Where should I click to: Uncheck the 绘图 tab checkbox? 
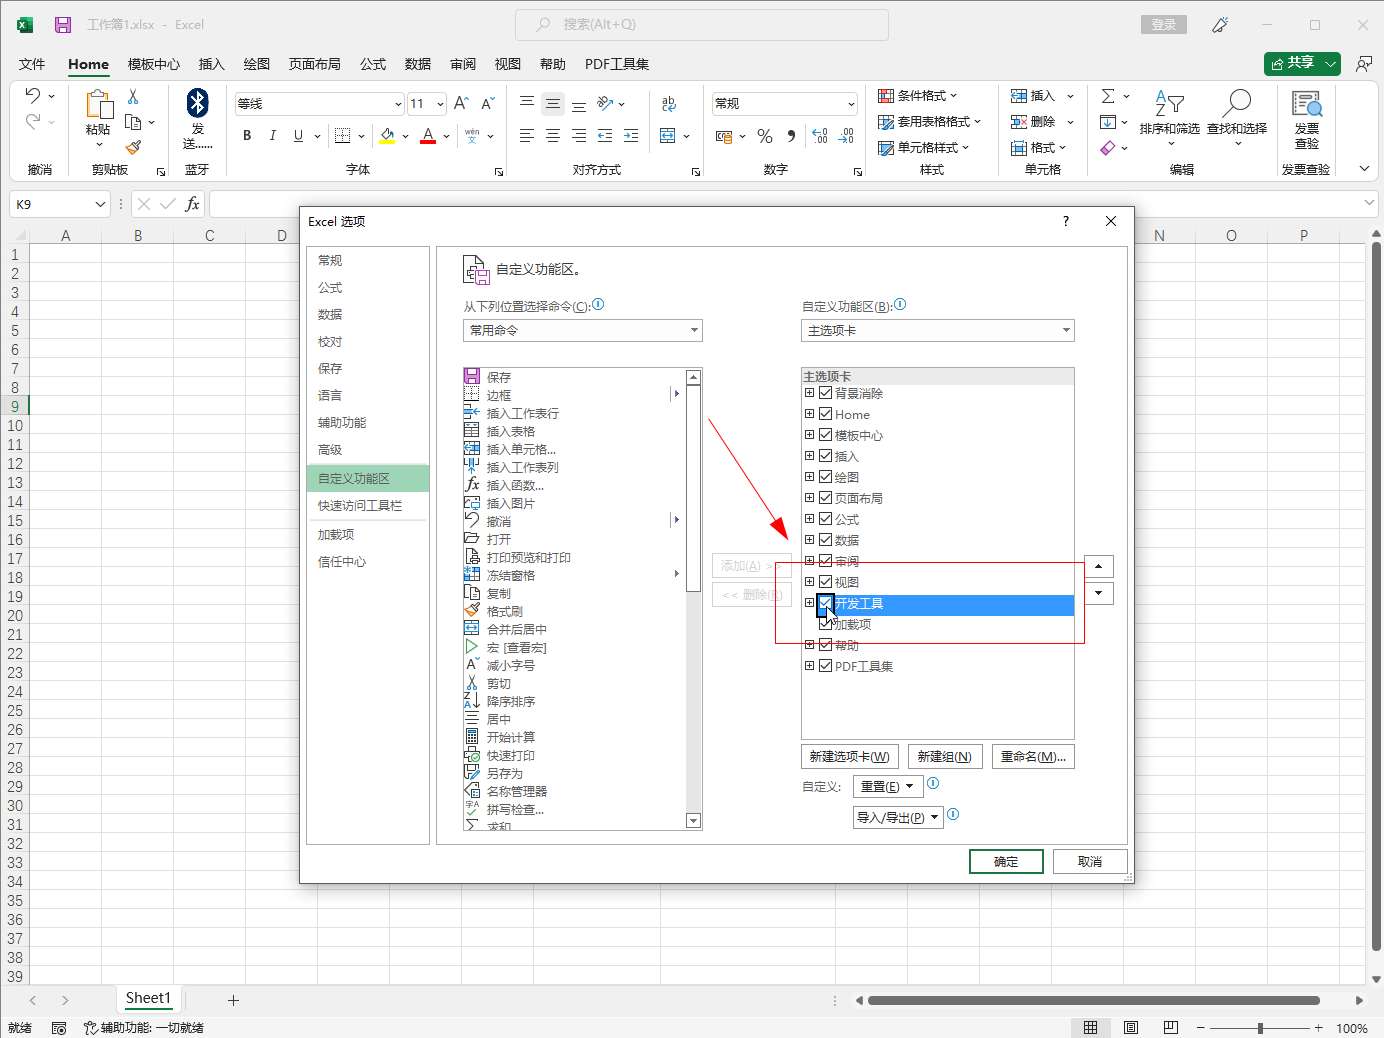point(826,477)
